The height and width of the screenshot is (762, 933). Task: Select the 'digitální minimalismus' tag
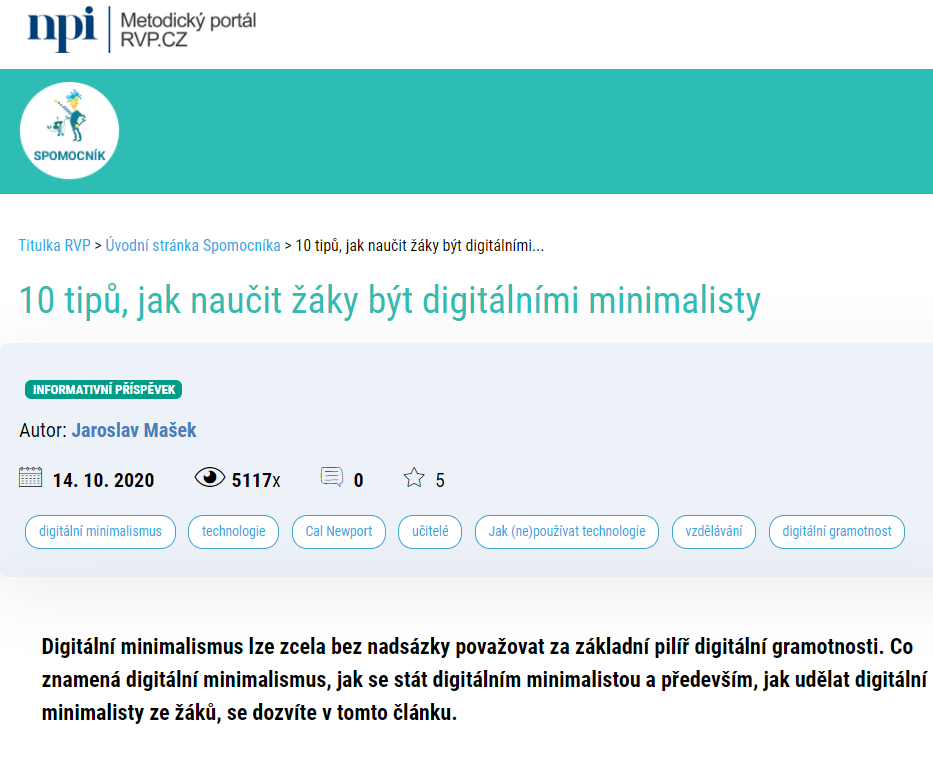click(100, 532)
